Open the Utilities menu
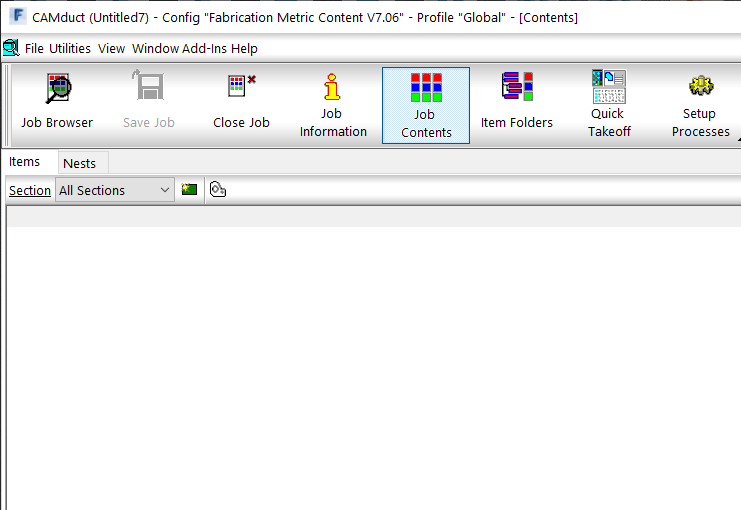 point(70,48)
